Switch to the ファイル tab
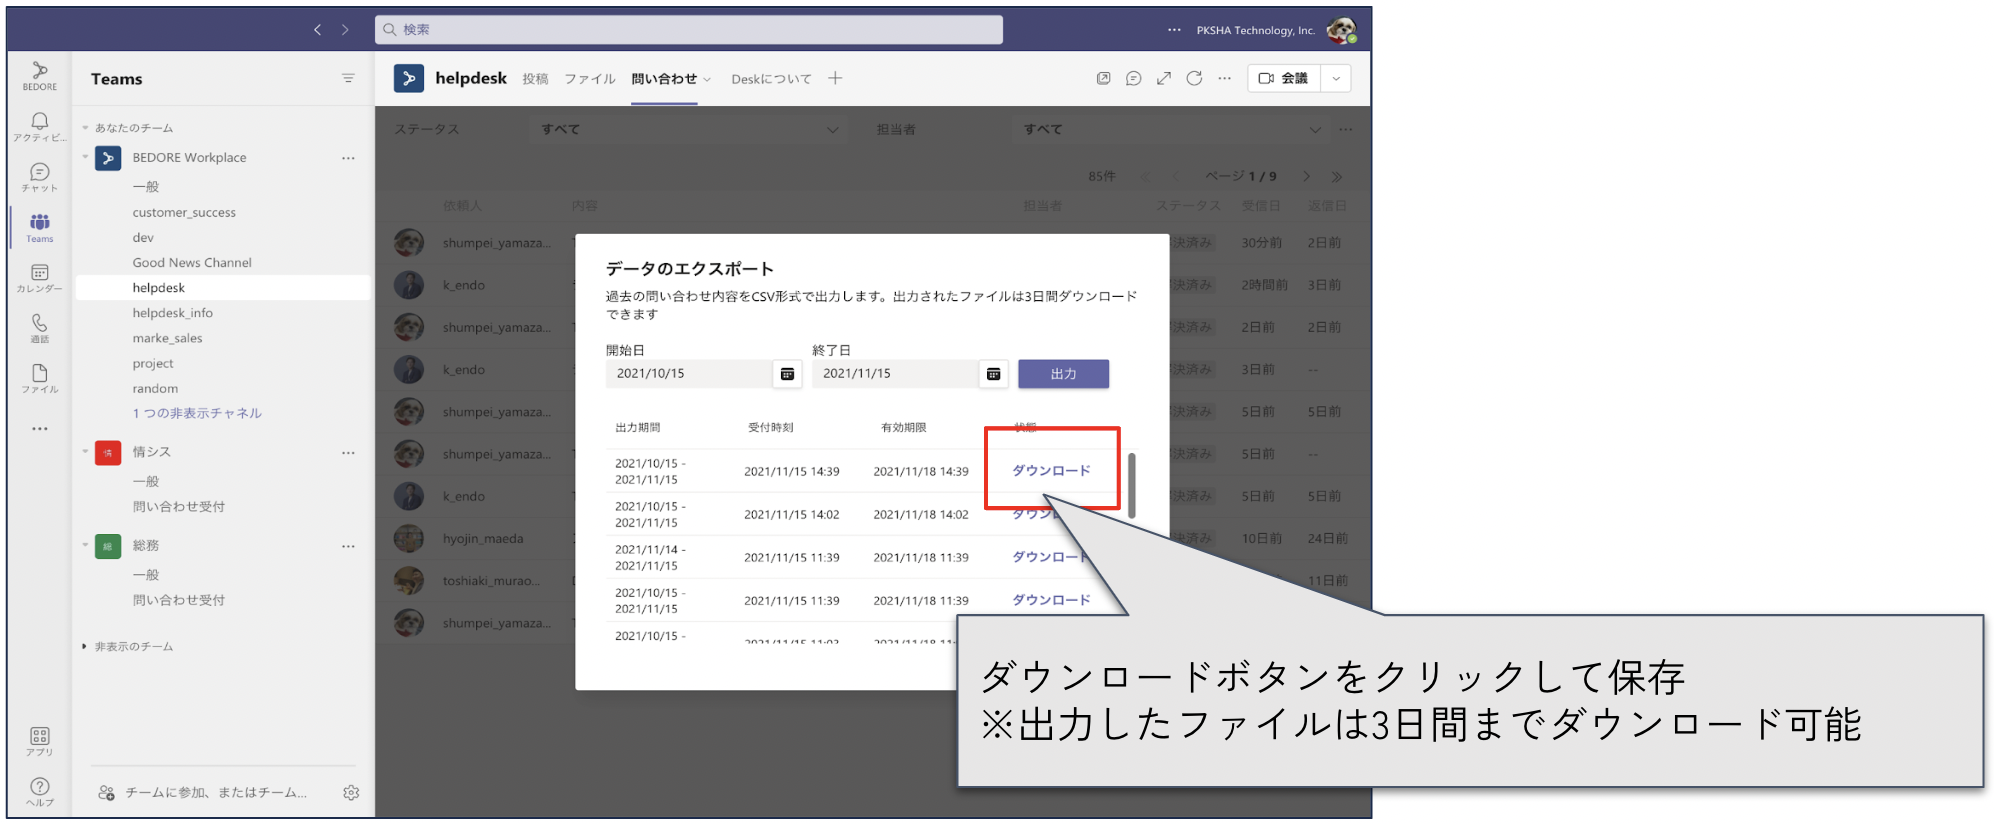1994x824 pixels. click(590, 79)
